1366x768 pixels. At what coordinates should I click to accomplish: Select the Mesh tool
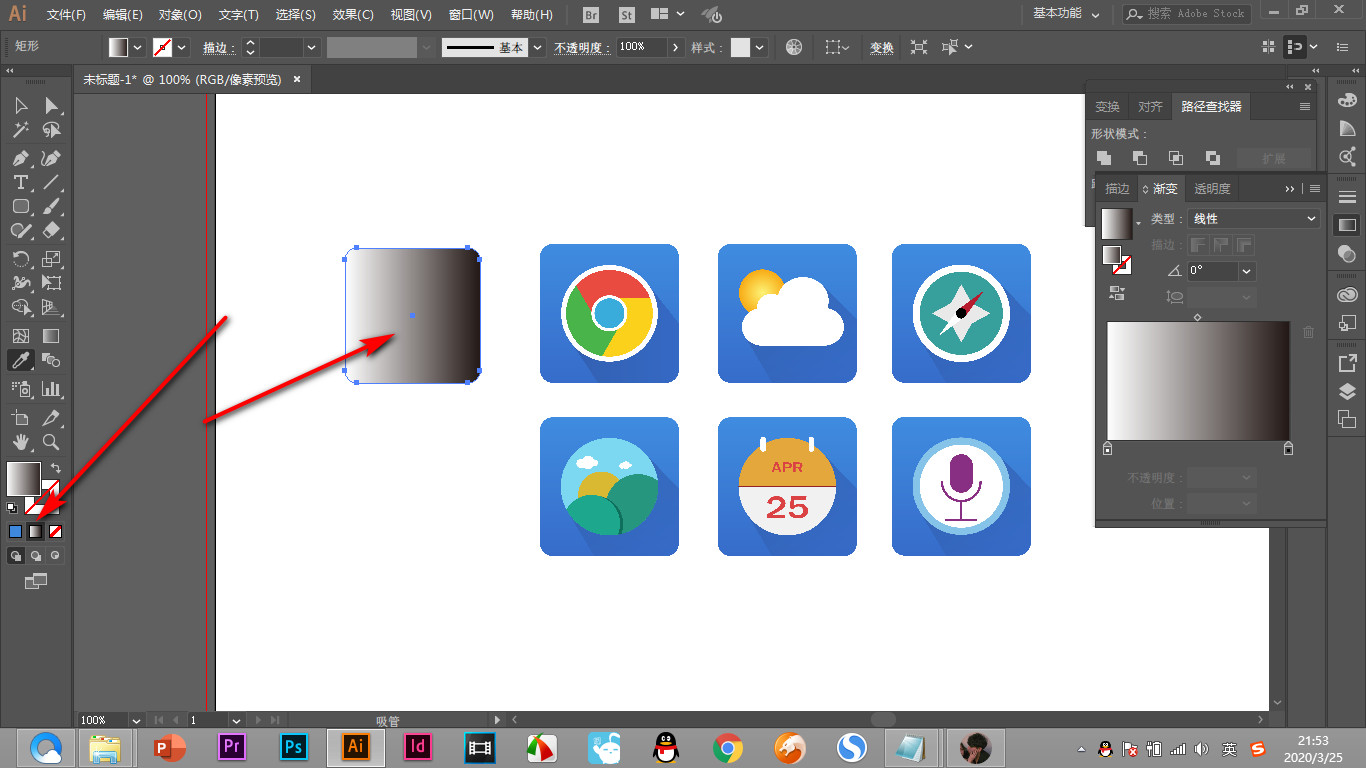(21, 336)
